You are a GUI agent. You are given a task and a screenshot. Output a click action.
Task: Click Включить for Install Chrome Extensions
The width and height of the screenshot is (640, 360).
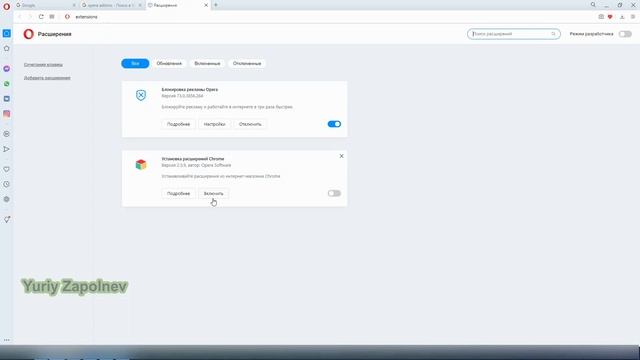[x=213, y=193]
